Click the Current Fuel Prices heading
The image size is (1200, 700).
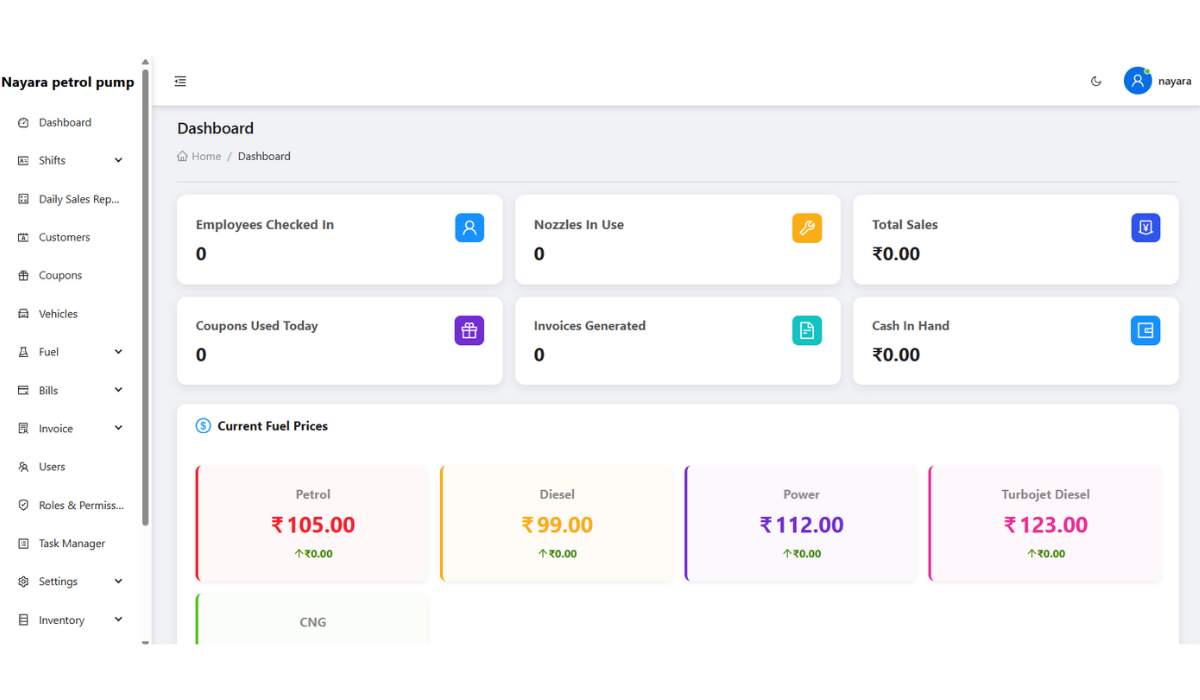click(x=273, y=426)
